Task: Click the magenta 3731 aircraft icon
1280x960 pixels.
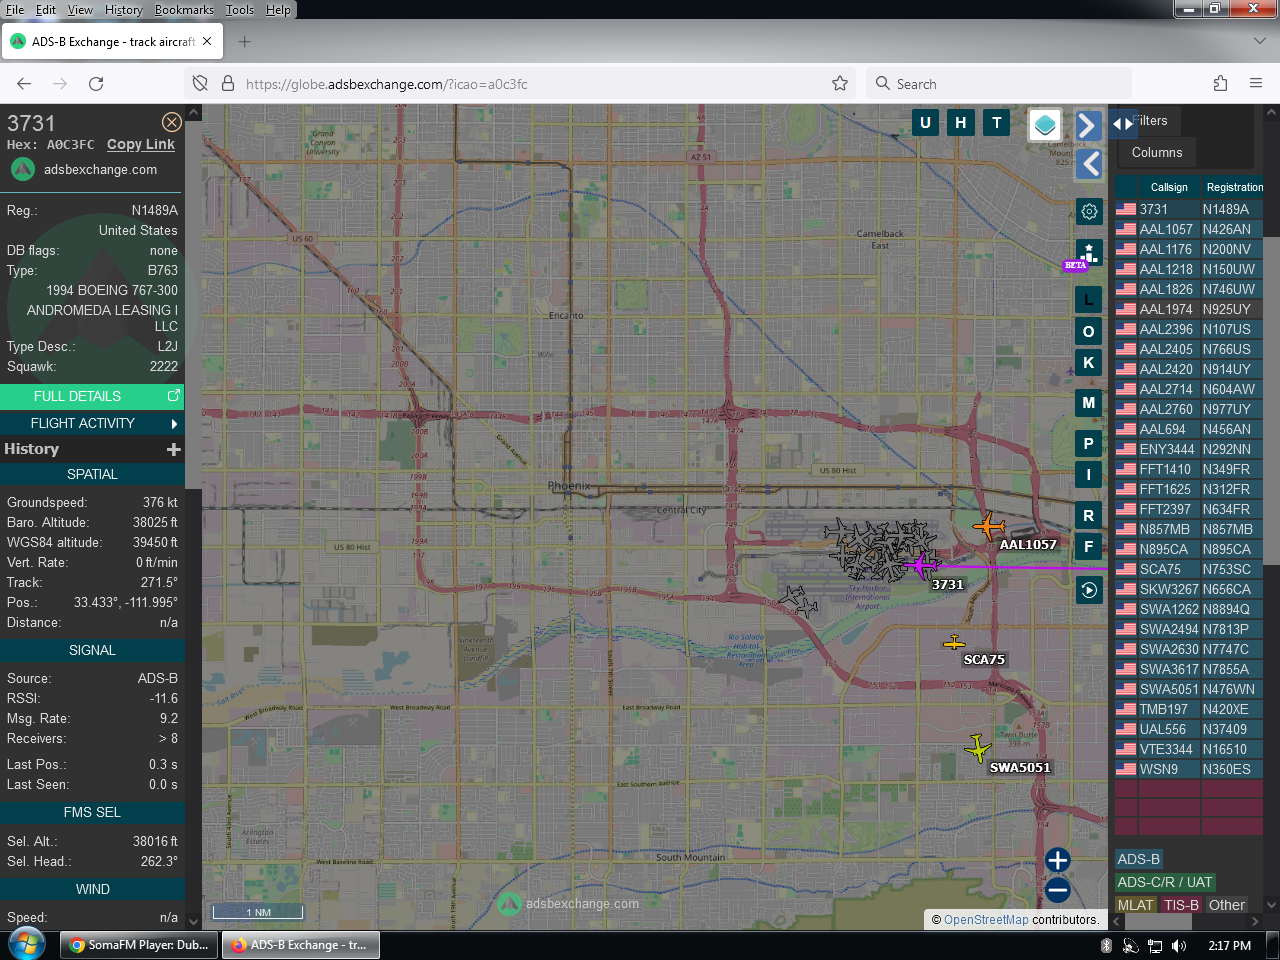Action: coord(919,566)
